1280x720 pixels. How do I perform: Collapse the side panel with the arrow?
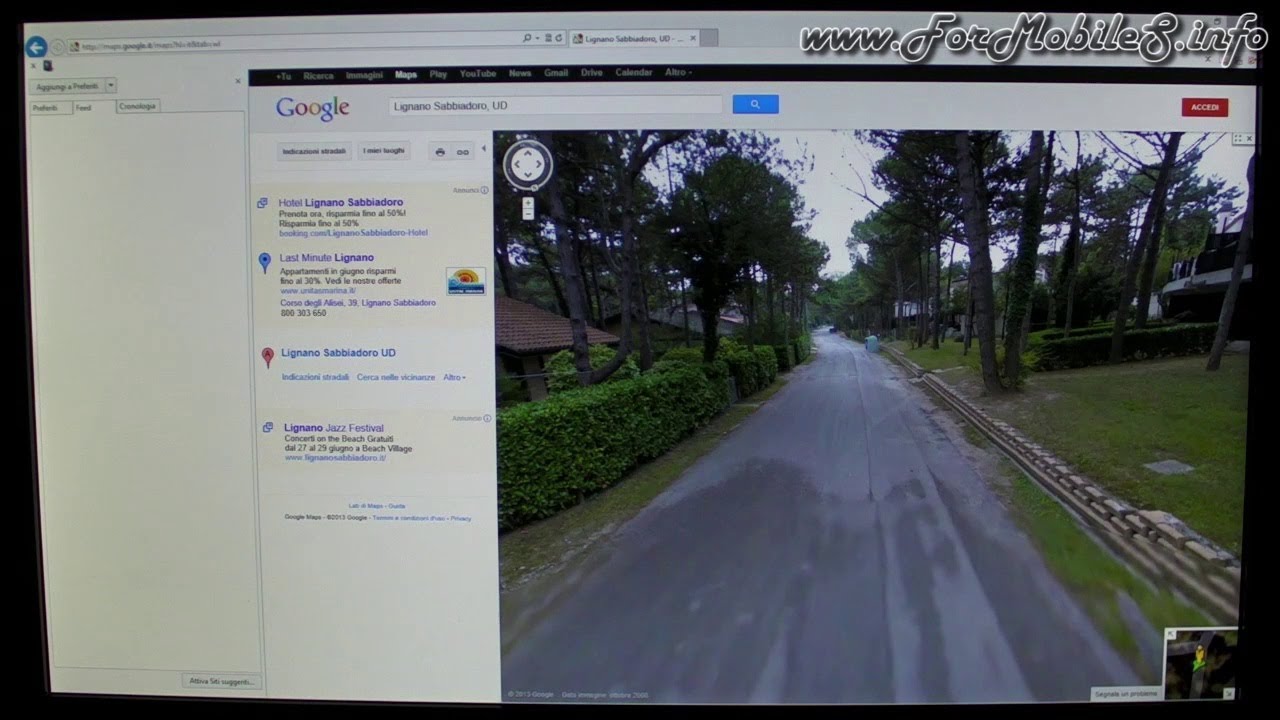(484, 149)
